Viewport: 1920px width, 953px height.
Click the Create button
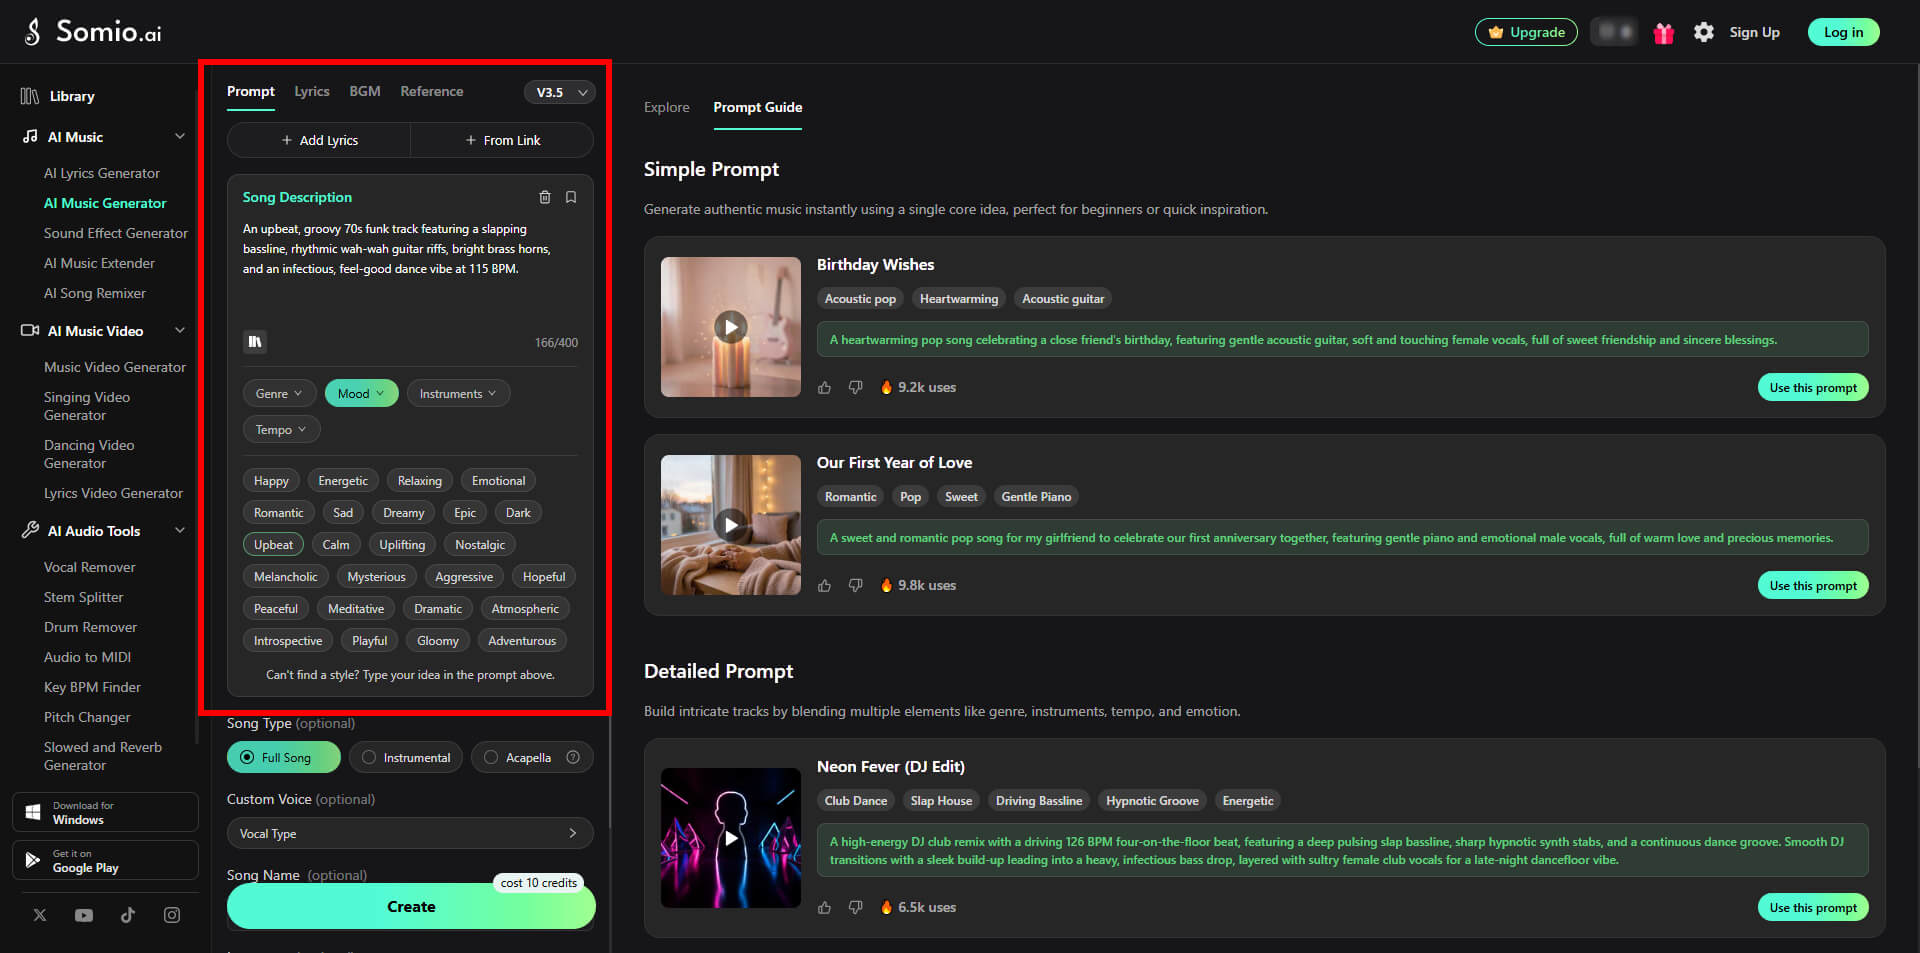point(411,906)
